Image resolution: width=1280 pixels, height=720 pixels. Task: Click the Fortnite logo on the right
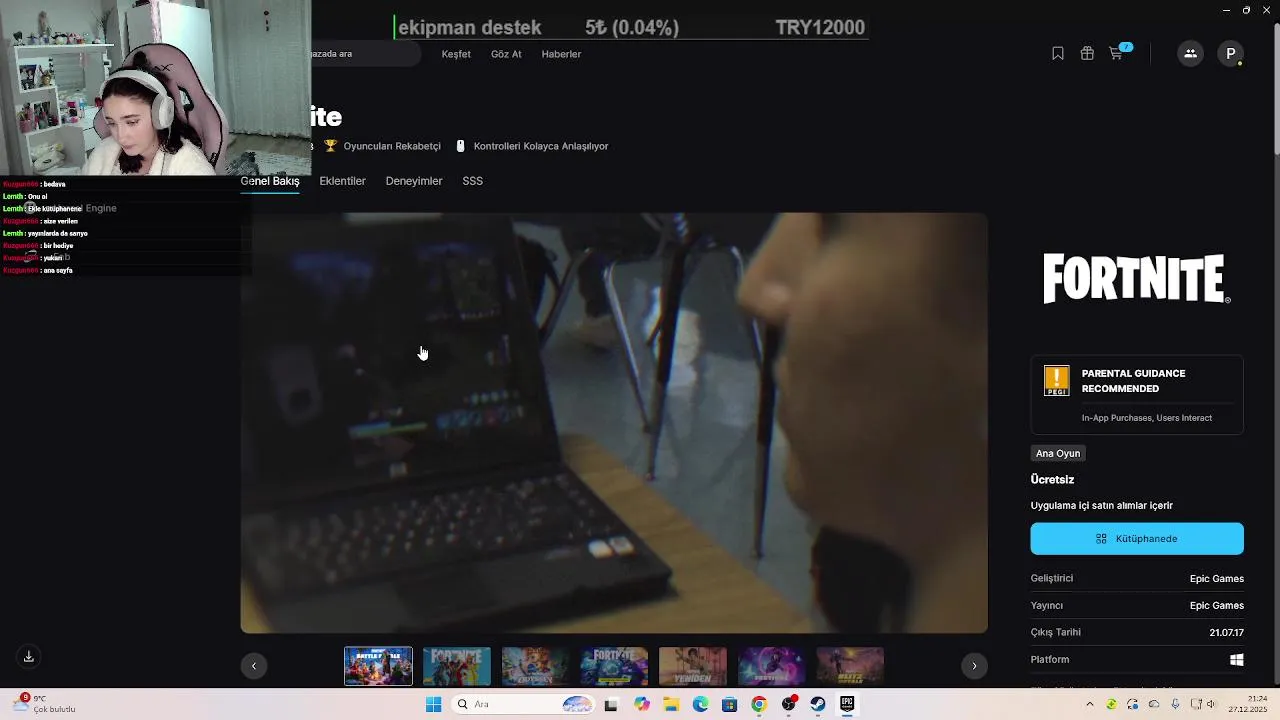pos(1137,279)
